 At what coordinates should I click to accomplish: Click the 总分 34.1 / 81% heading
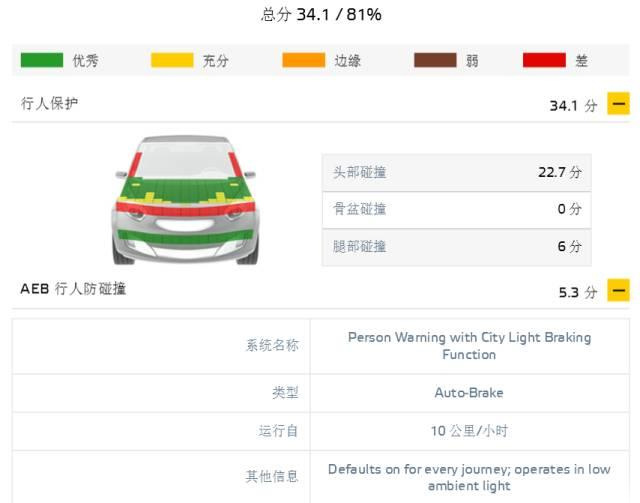coord(321,15)
